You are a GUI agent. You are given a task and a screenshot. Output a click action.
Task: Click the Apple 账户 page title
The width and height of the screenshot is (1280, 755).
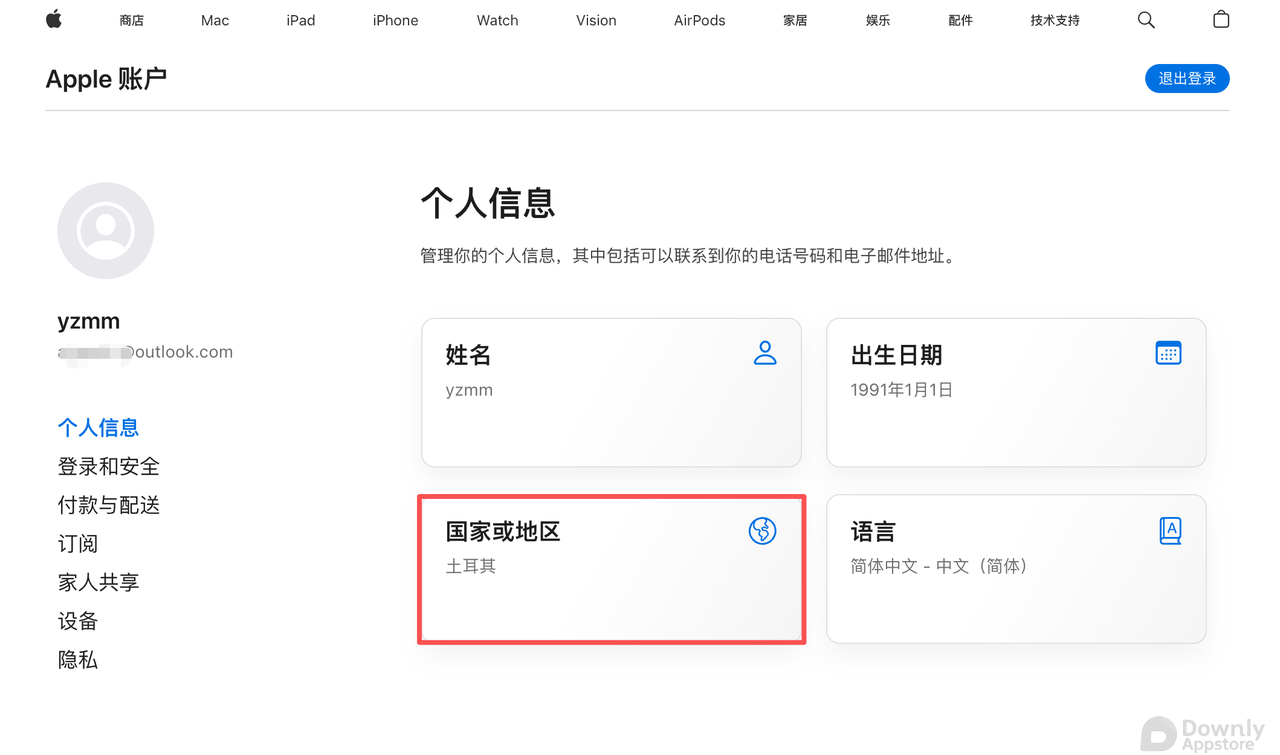106,79
